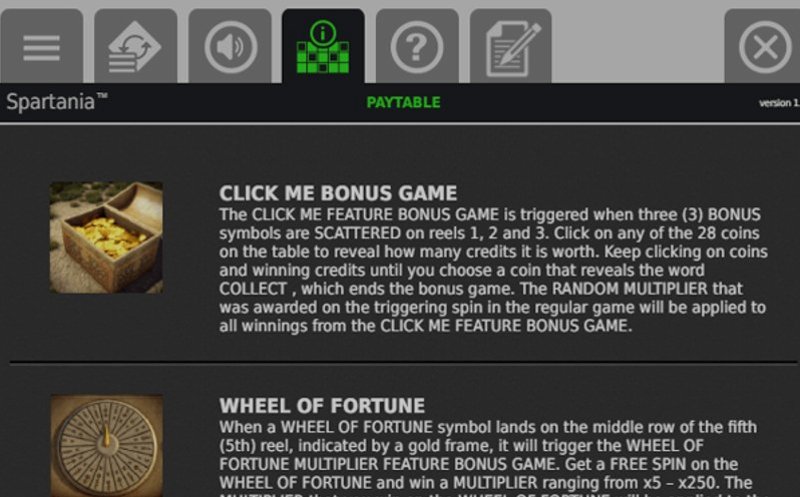
Task: Click the Click Me bonus description paragraph
Action: 493,270
